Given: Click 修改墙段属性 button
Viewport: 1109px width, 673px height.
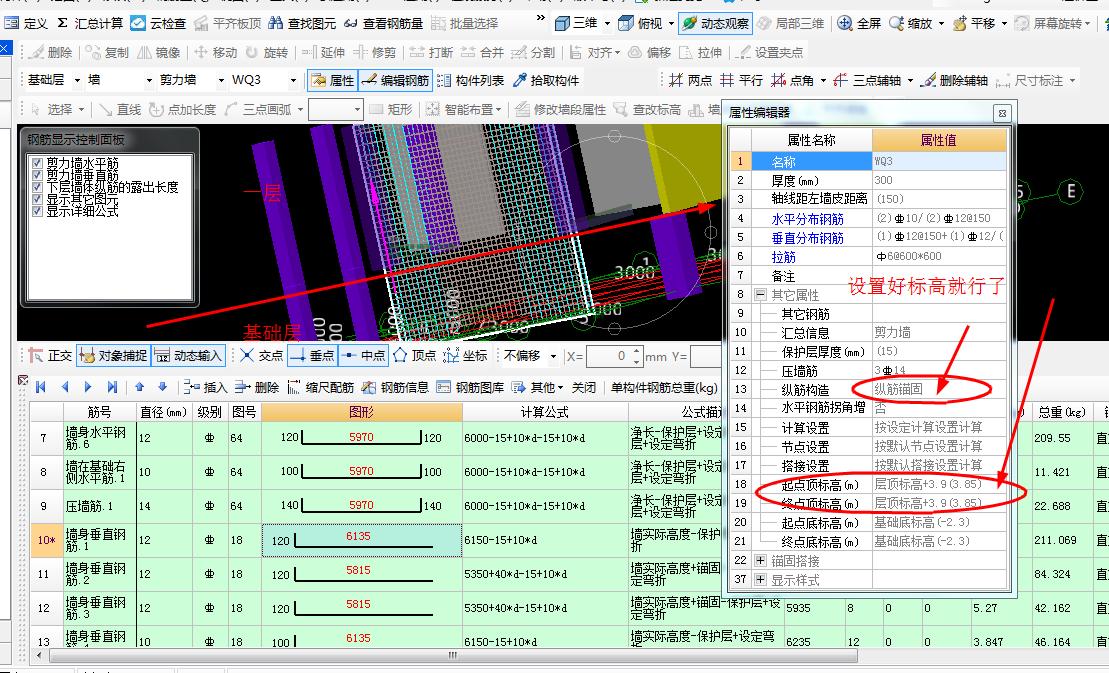Looking at the screenshot, I should click(x=561, y=109).
